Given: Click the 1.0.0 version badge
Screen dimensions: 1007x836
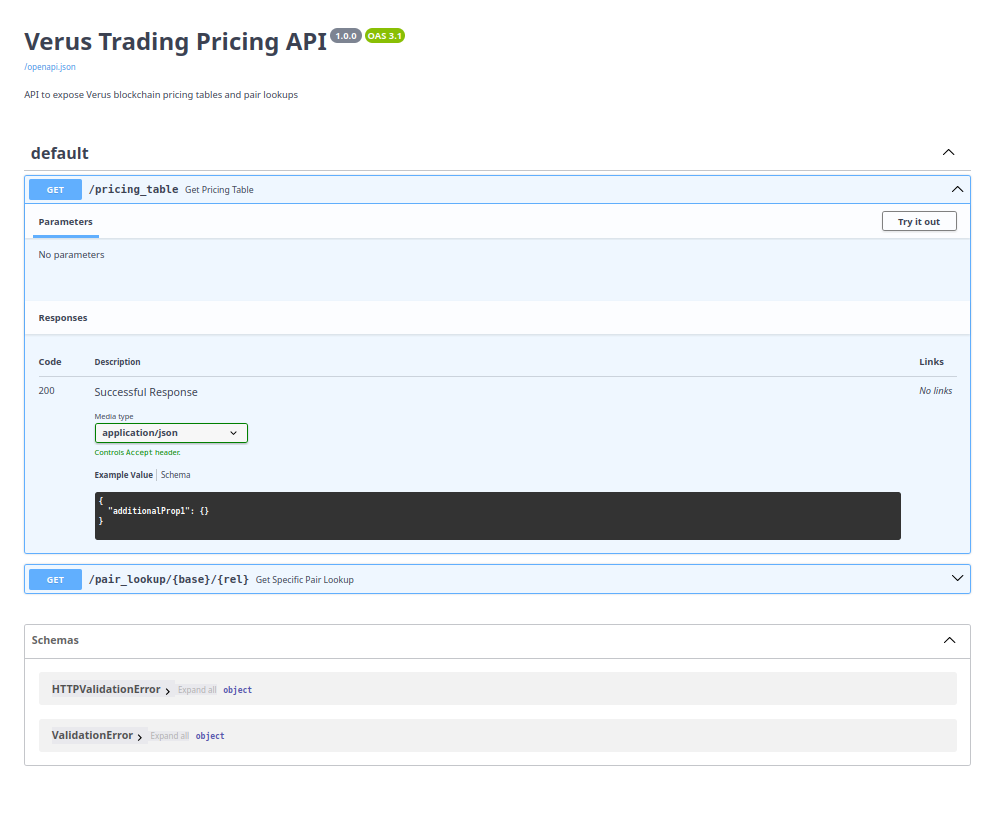Looking at the screenshot, I should tap(345, 35).
